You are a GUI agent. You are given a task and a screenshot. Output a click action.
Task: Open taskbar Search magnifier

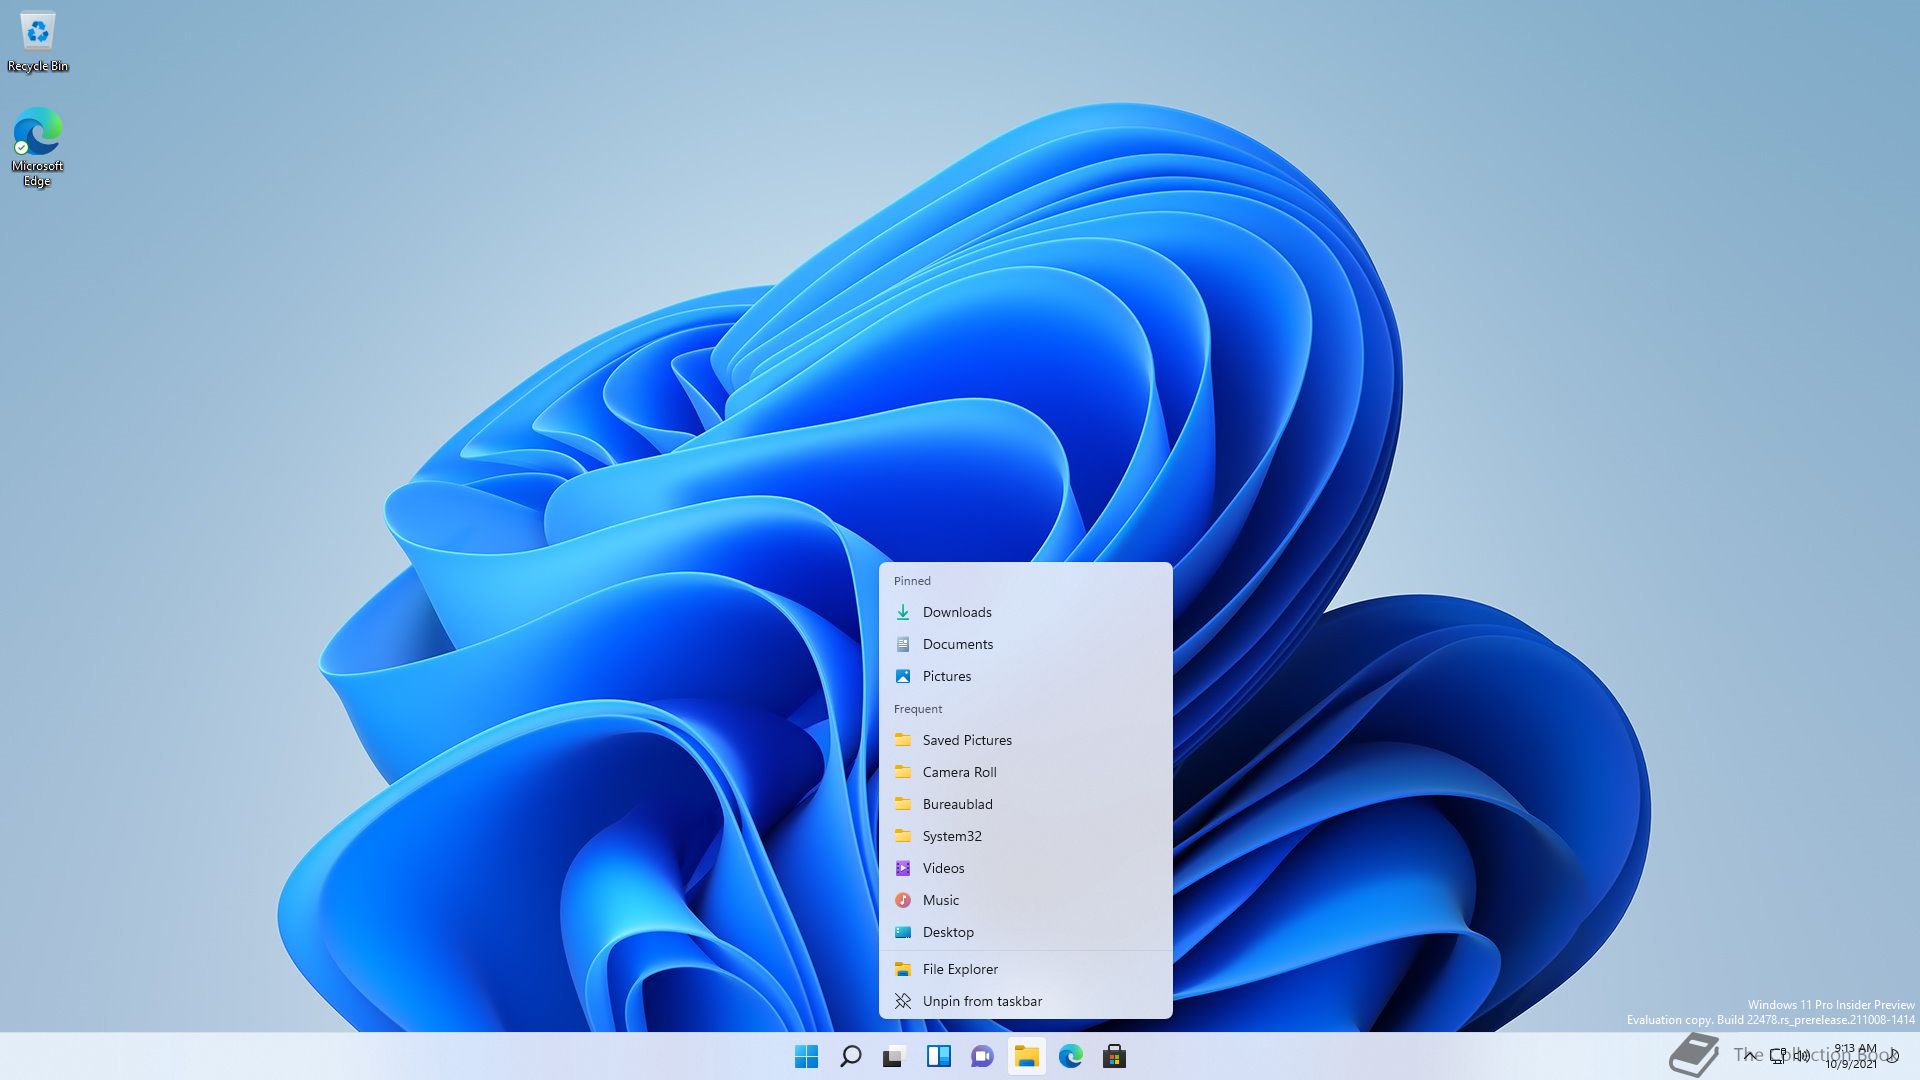click(850, 1056)
